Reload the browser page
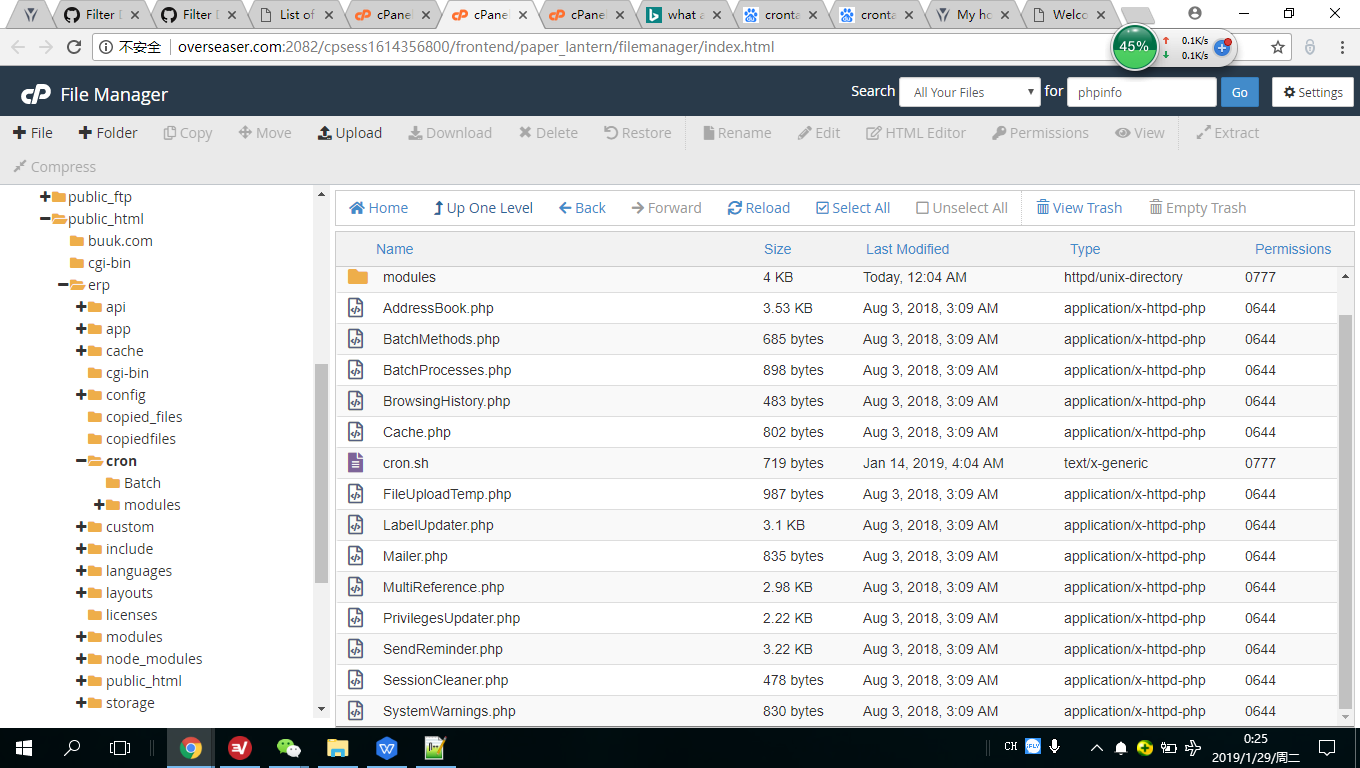1360x768 pixels. coord(73,47)
